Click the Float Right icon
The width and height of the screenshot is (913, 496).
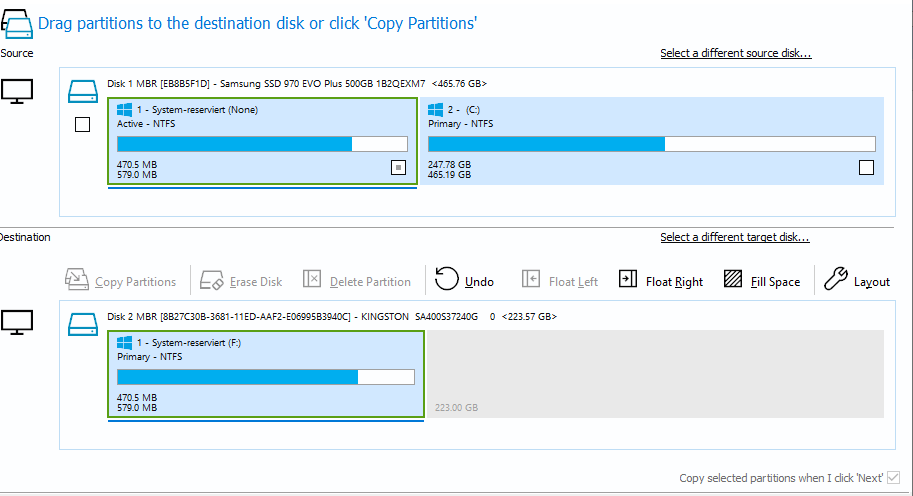[628, 280]
